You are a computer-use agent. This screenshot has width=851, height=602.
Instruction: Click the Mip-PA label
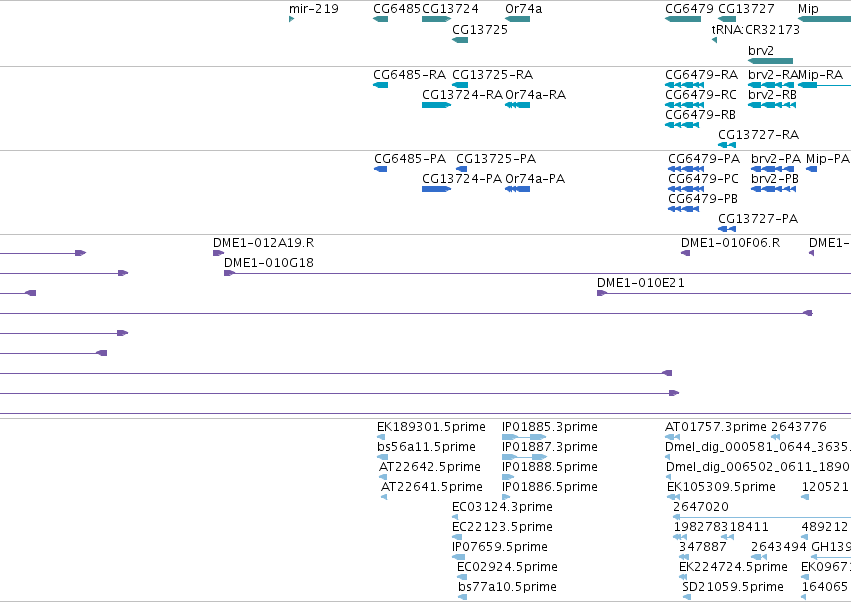828,159
